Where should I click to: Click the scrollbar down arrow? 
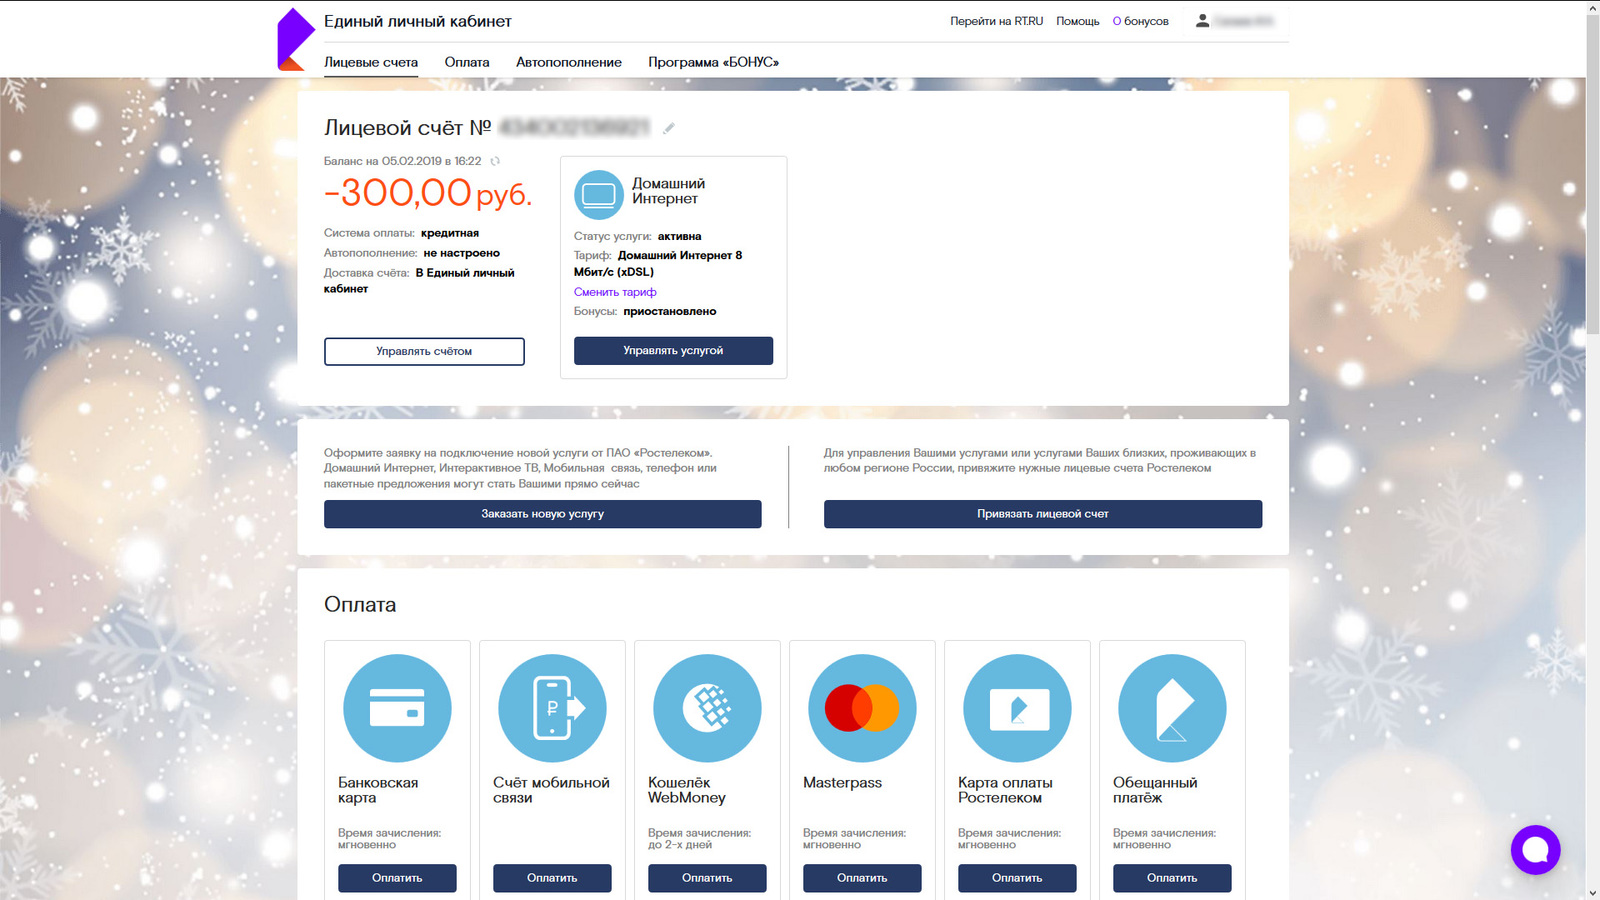pos(1592,892)
